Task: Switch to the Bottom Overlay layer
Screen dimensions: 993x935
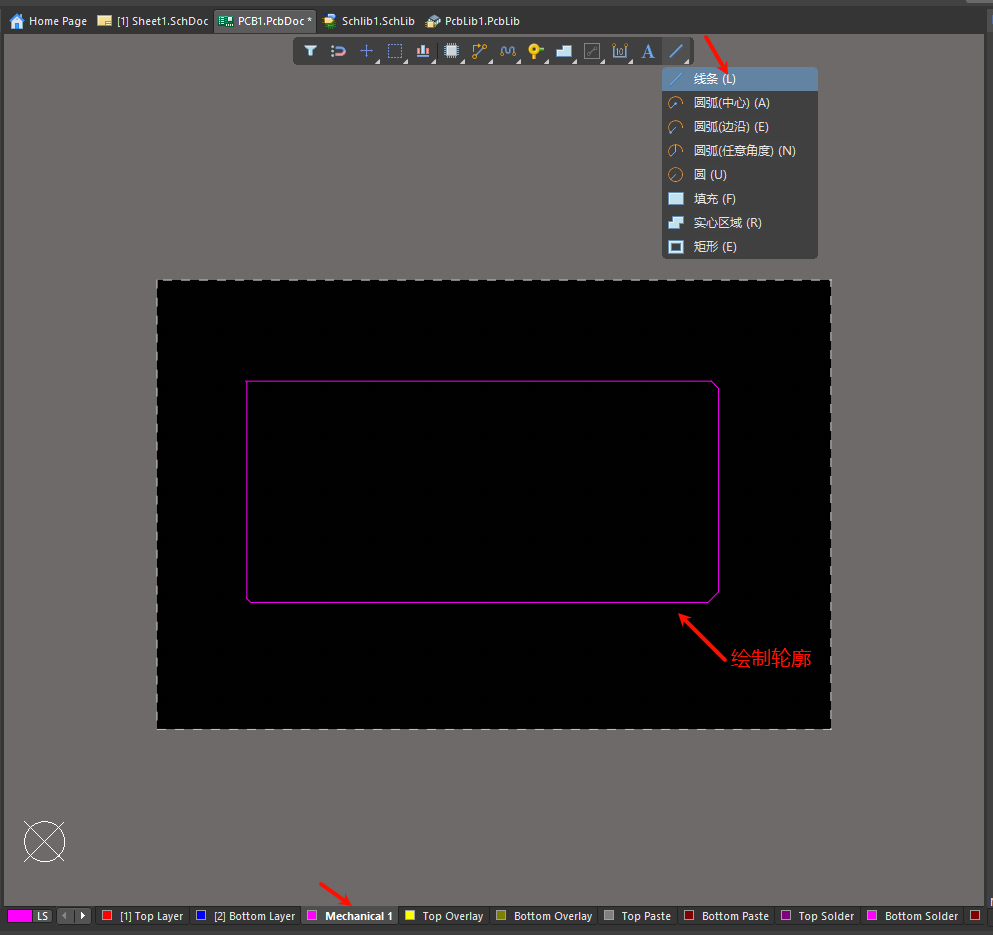Action: tap(545, 916)
